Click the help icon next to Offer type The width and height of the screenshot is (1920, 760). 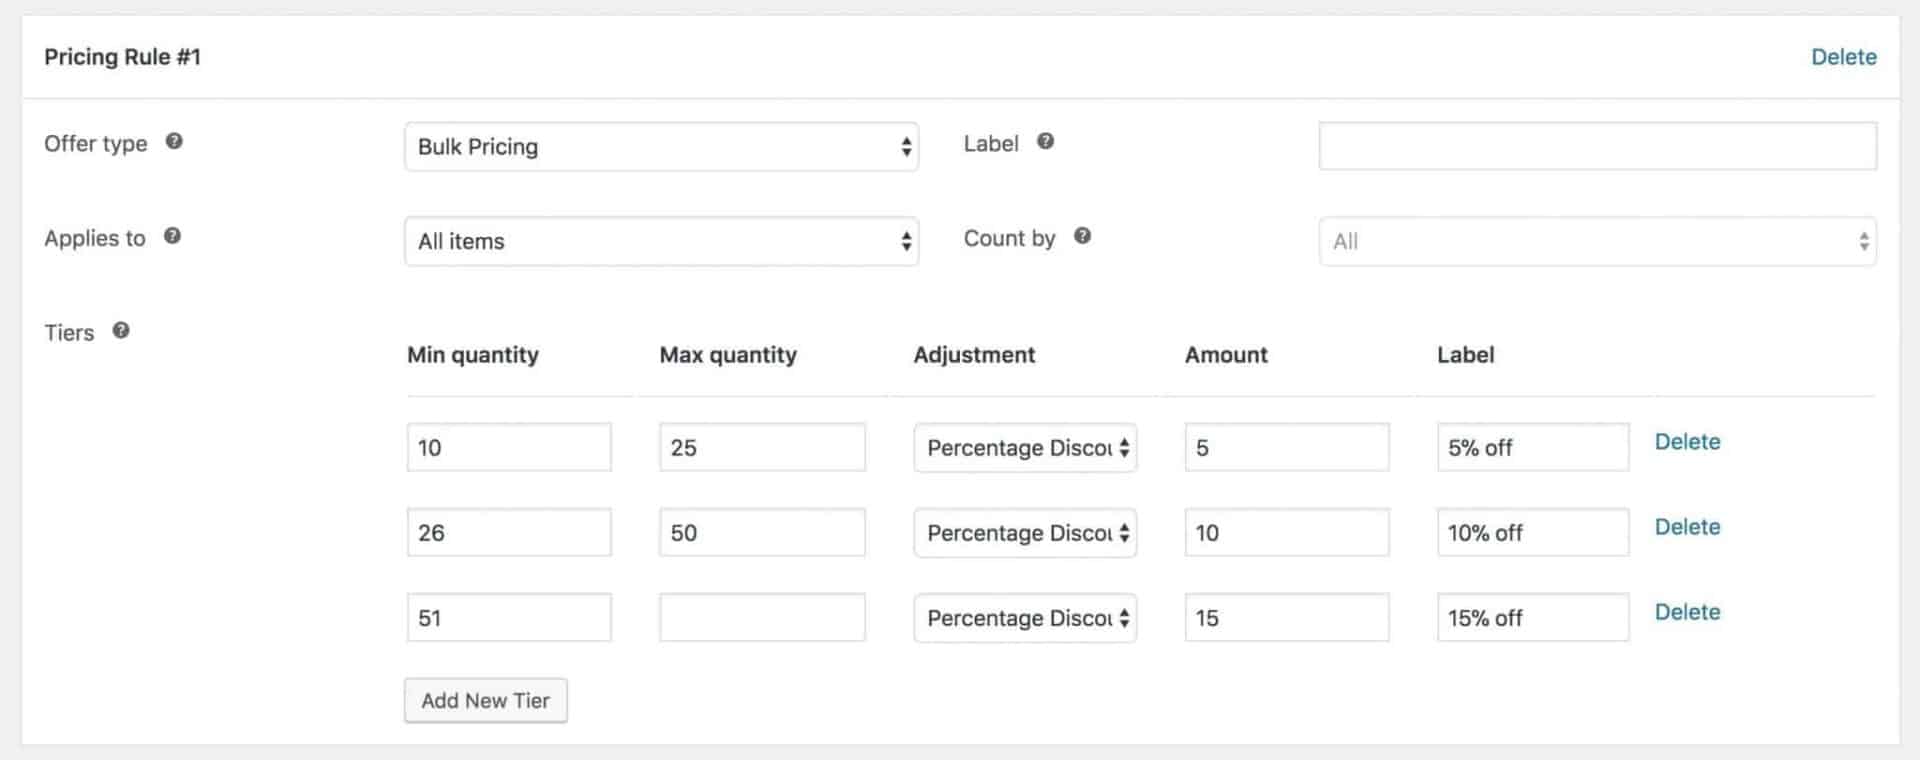tap(174, 141)
